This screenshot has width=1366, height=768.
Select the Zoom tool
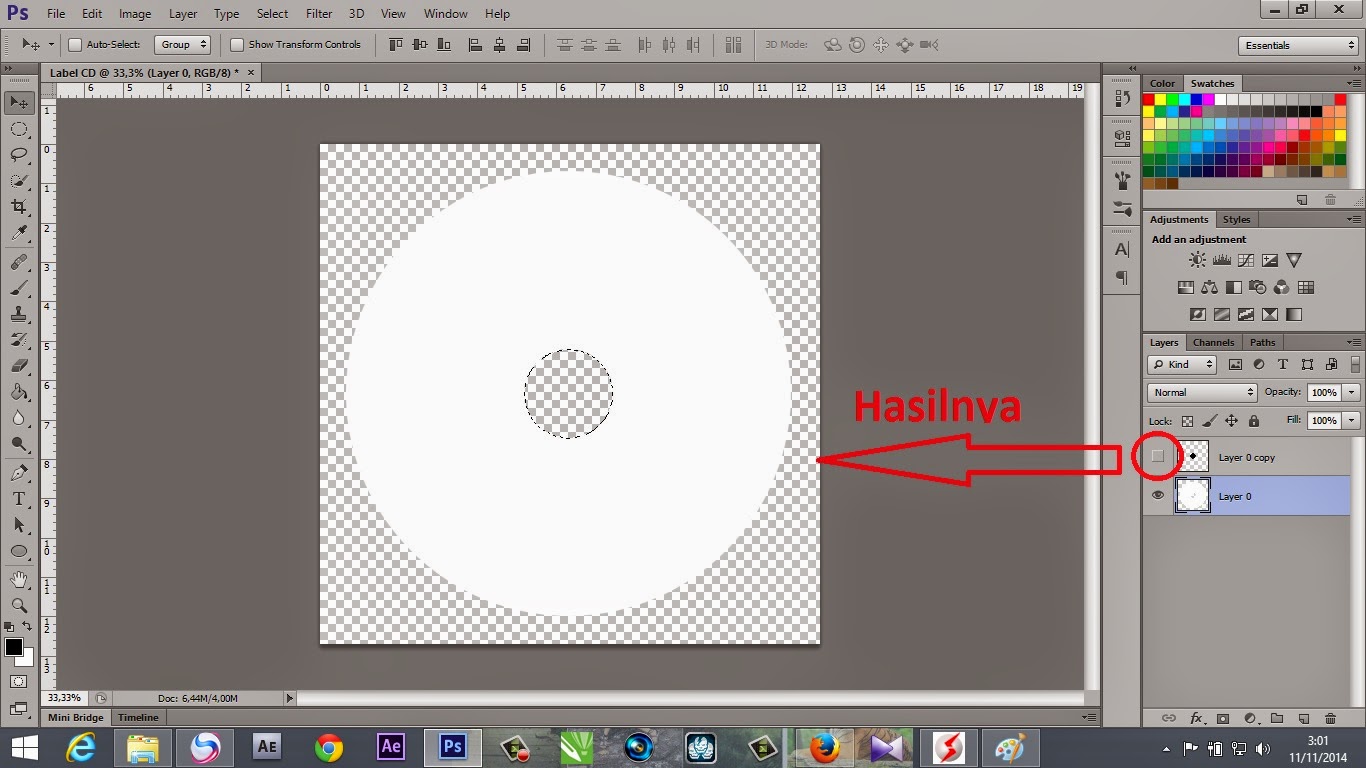[20, 606]
